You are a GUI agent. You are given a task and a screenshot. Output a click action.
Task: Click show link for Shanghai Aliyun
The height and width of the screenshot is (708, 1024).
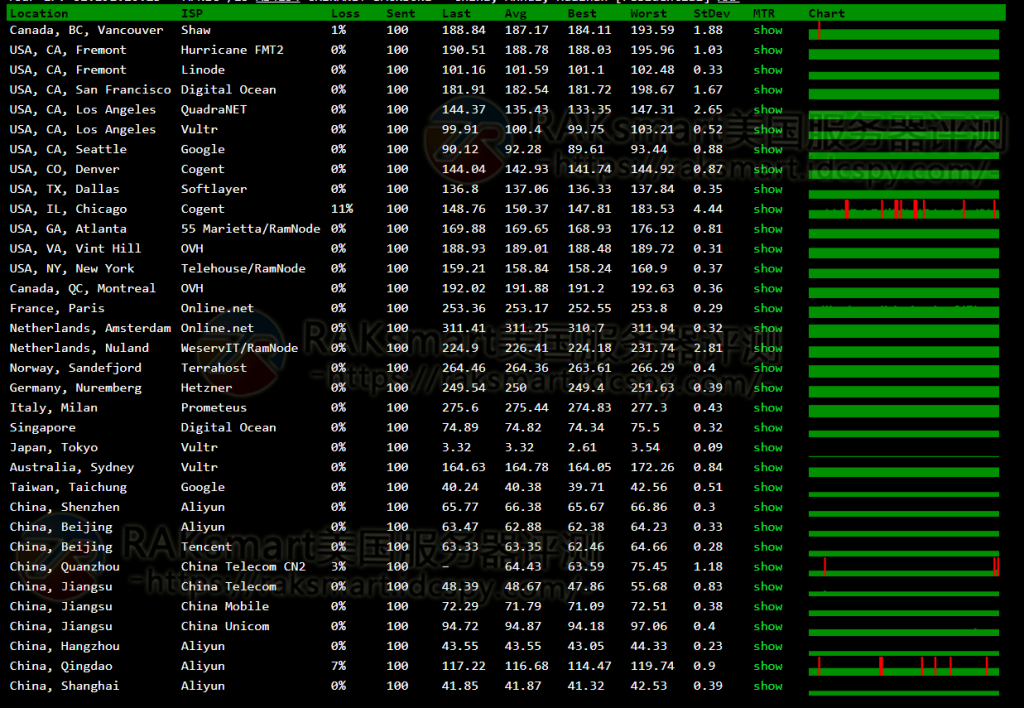[768, 686]
